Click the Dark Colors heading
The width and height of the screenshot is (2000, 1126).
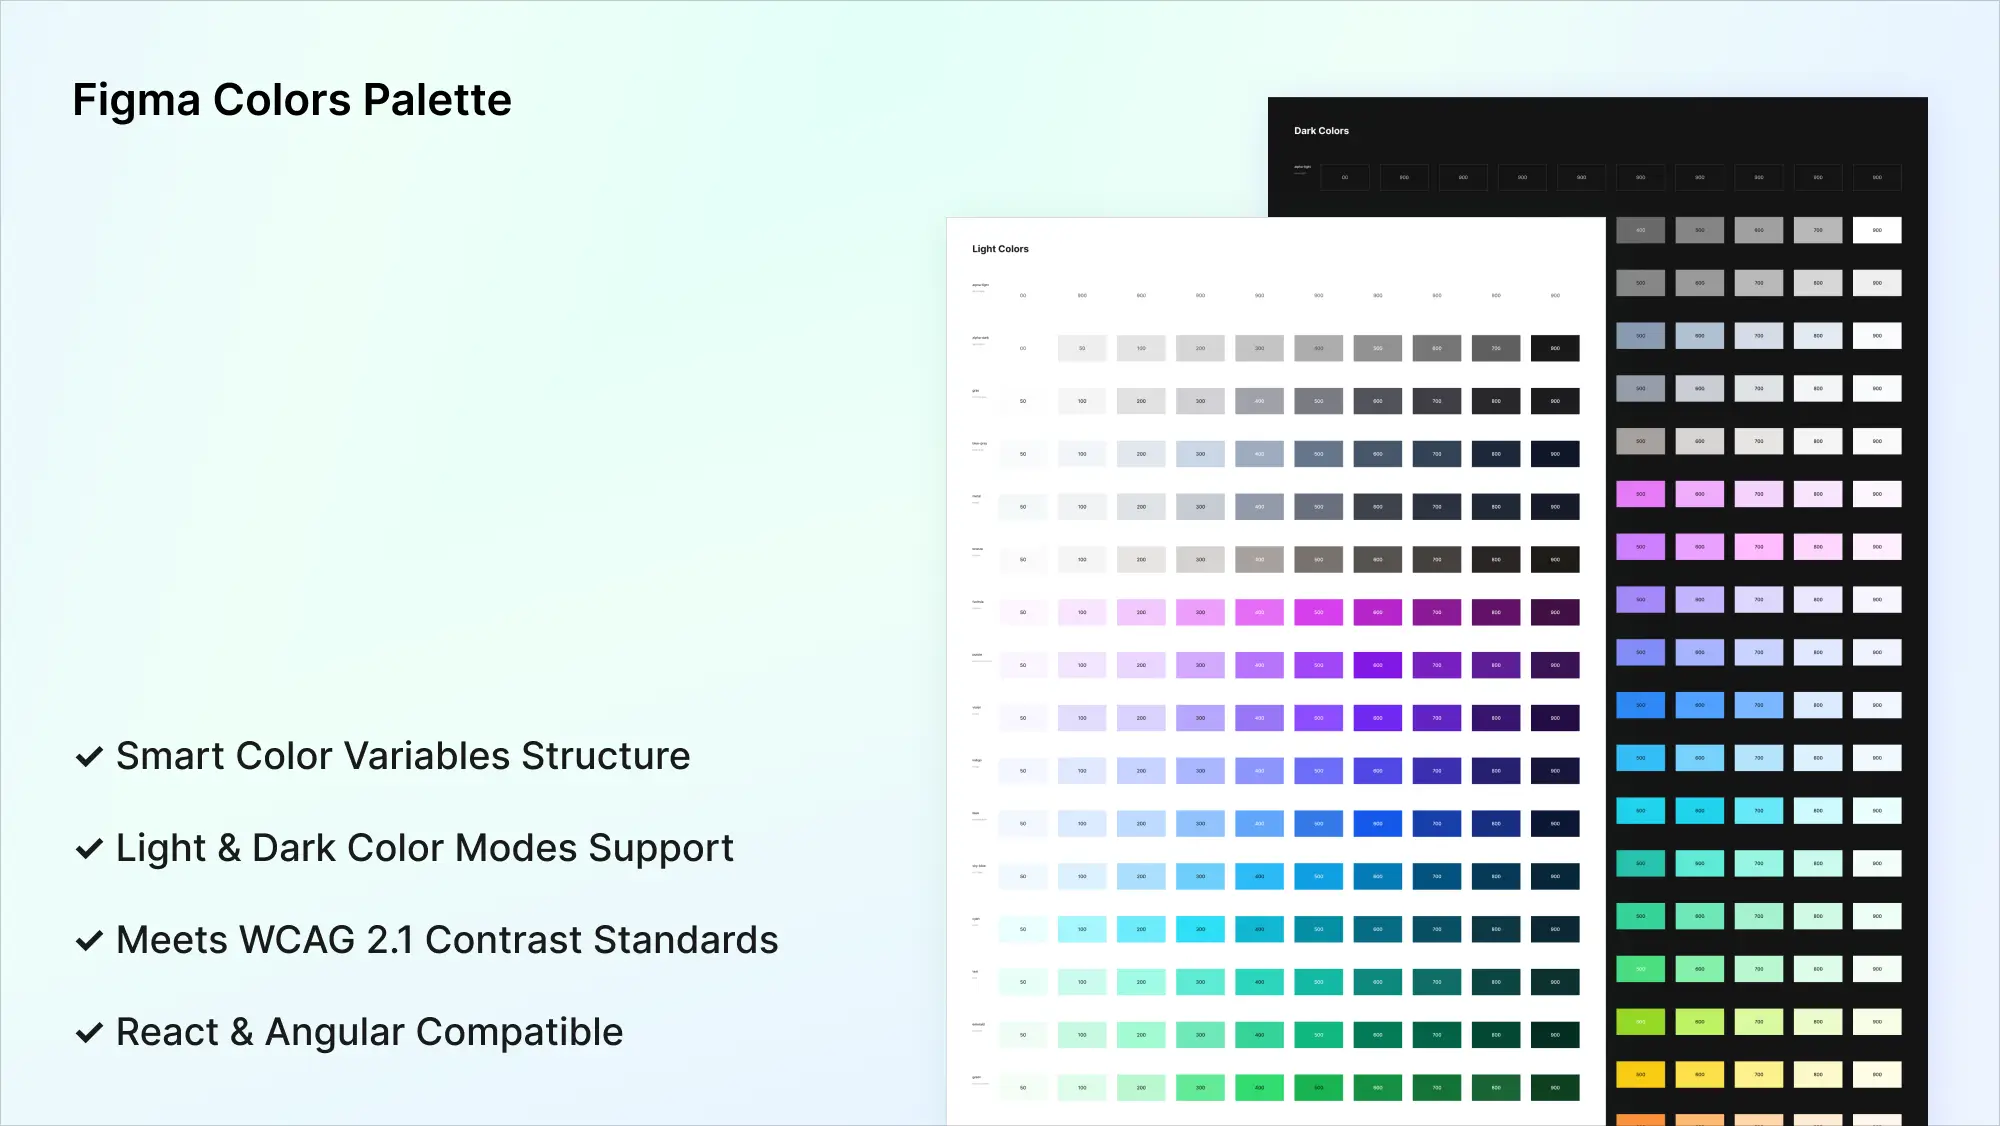tap(1321, 131)
